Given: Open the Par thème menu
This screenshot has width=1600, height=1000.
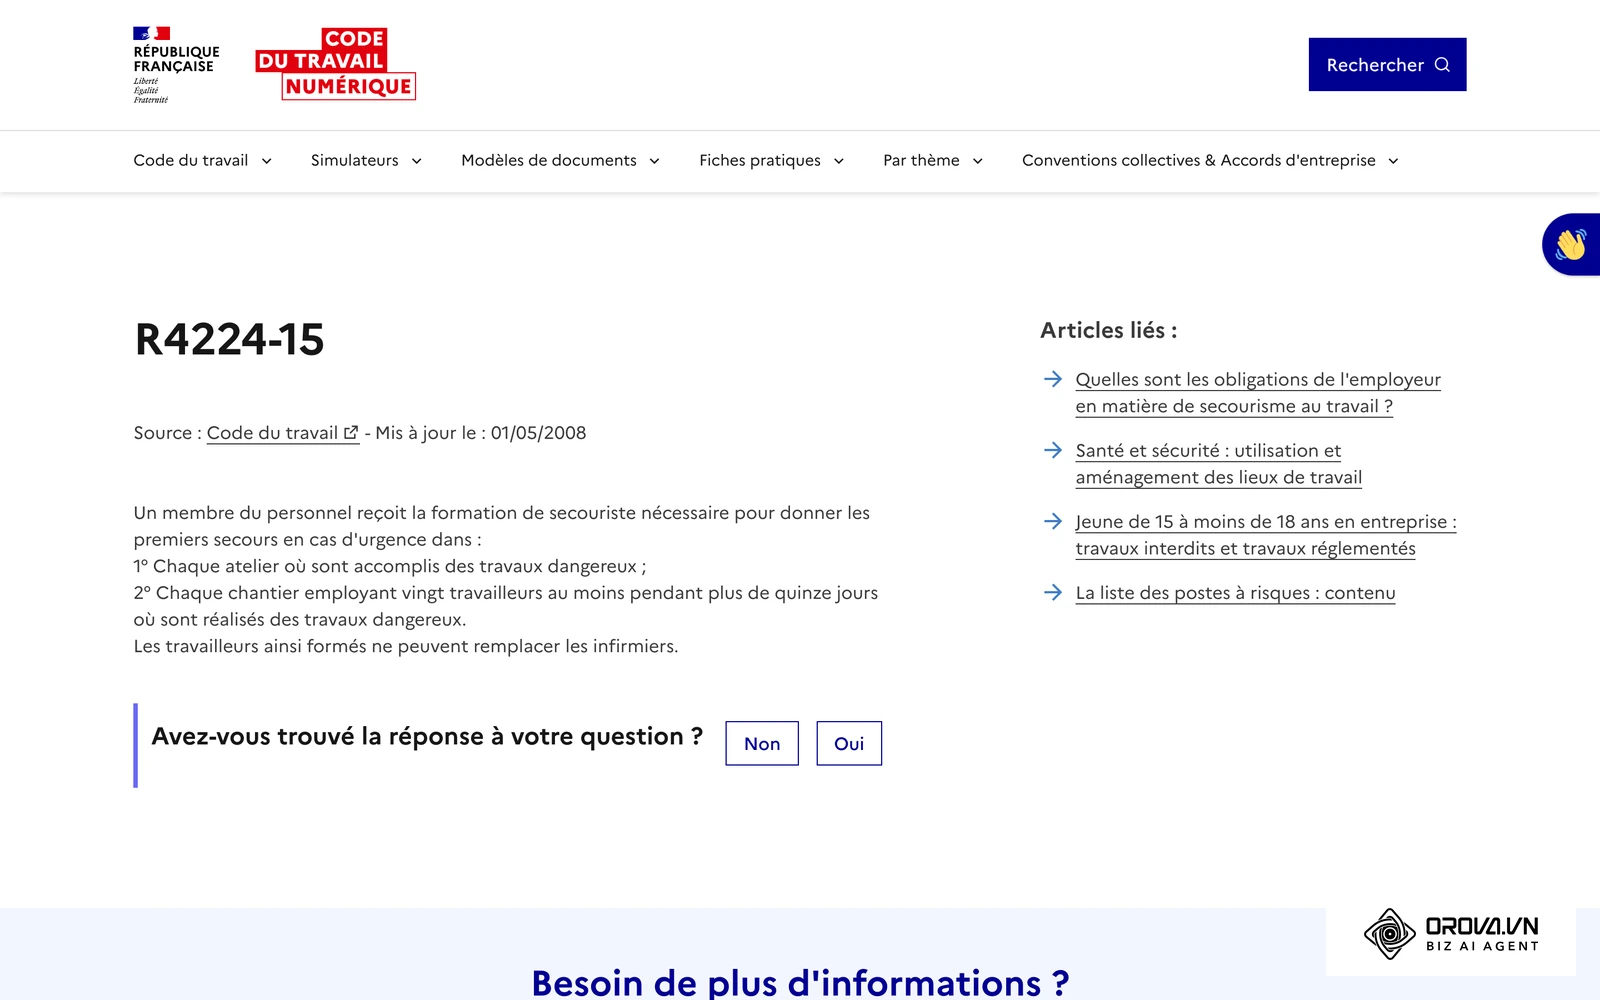Looking at the screenshot, I should 934,160.
